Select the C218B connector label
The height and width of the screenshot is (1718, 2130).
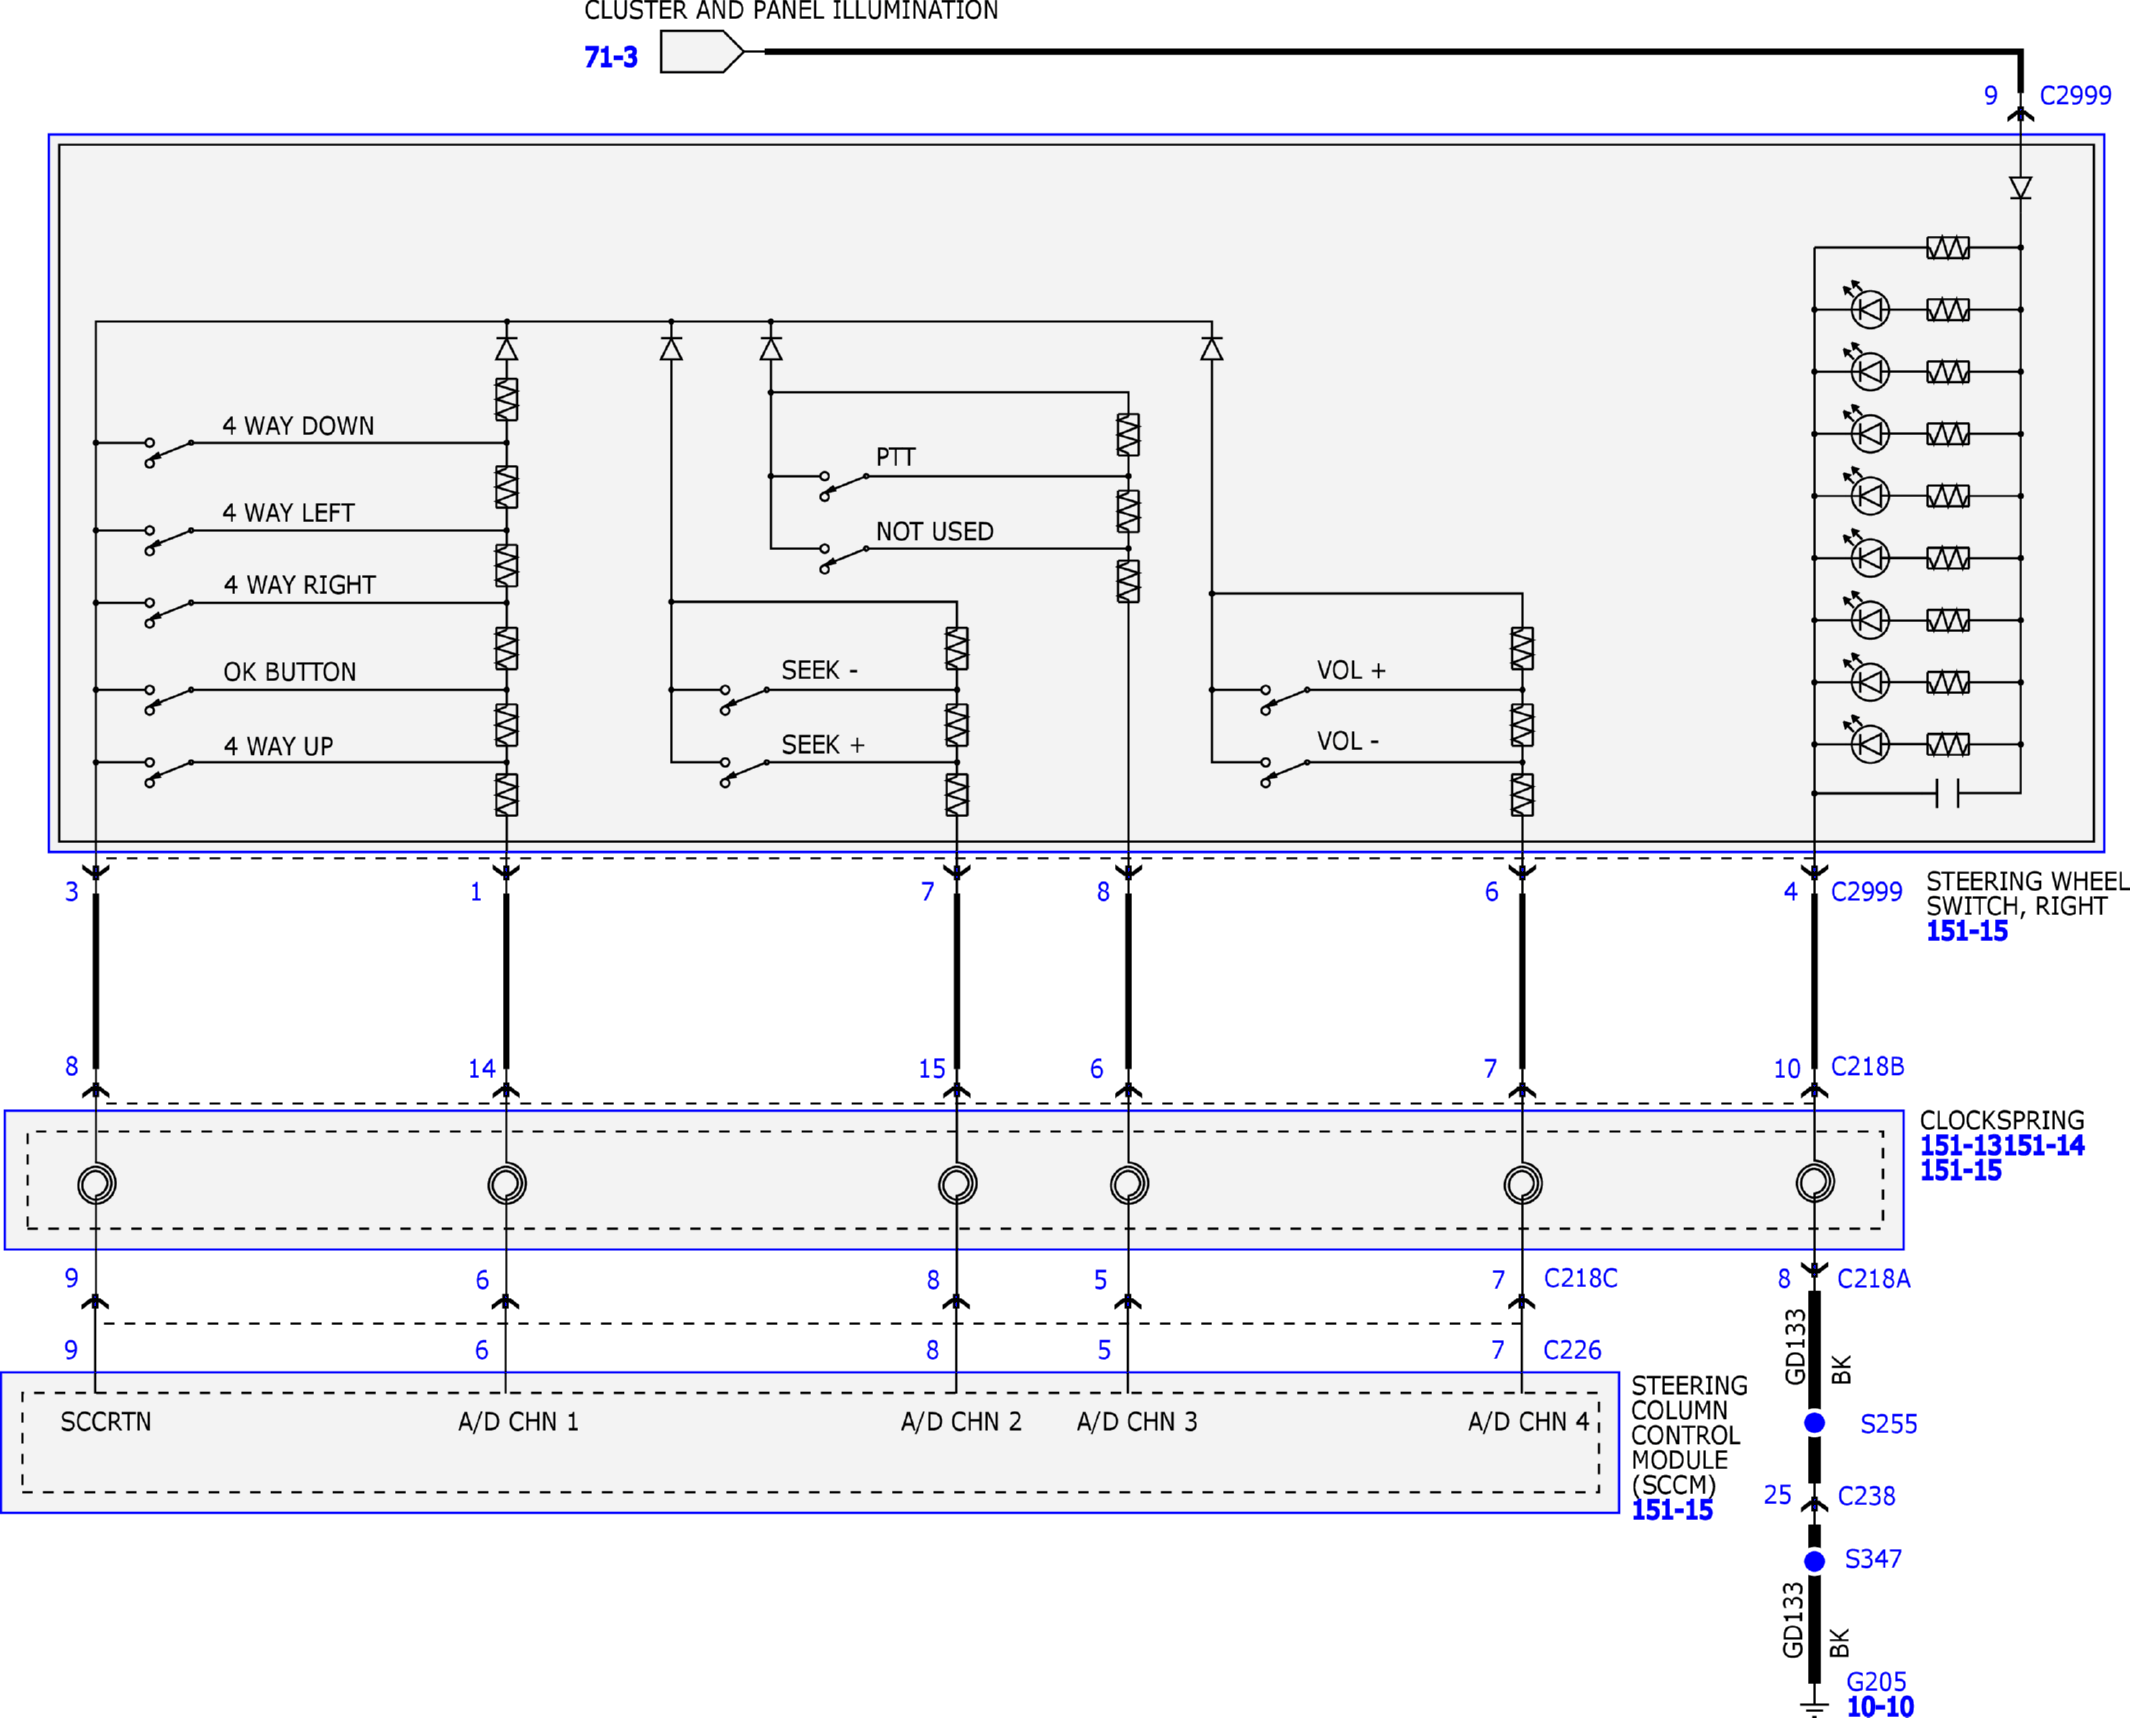[1867, 1067]
